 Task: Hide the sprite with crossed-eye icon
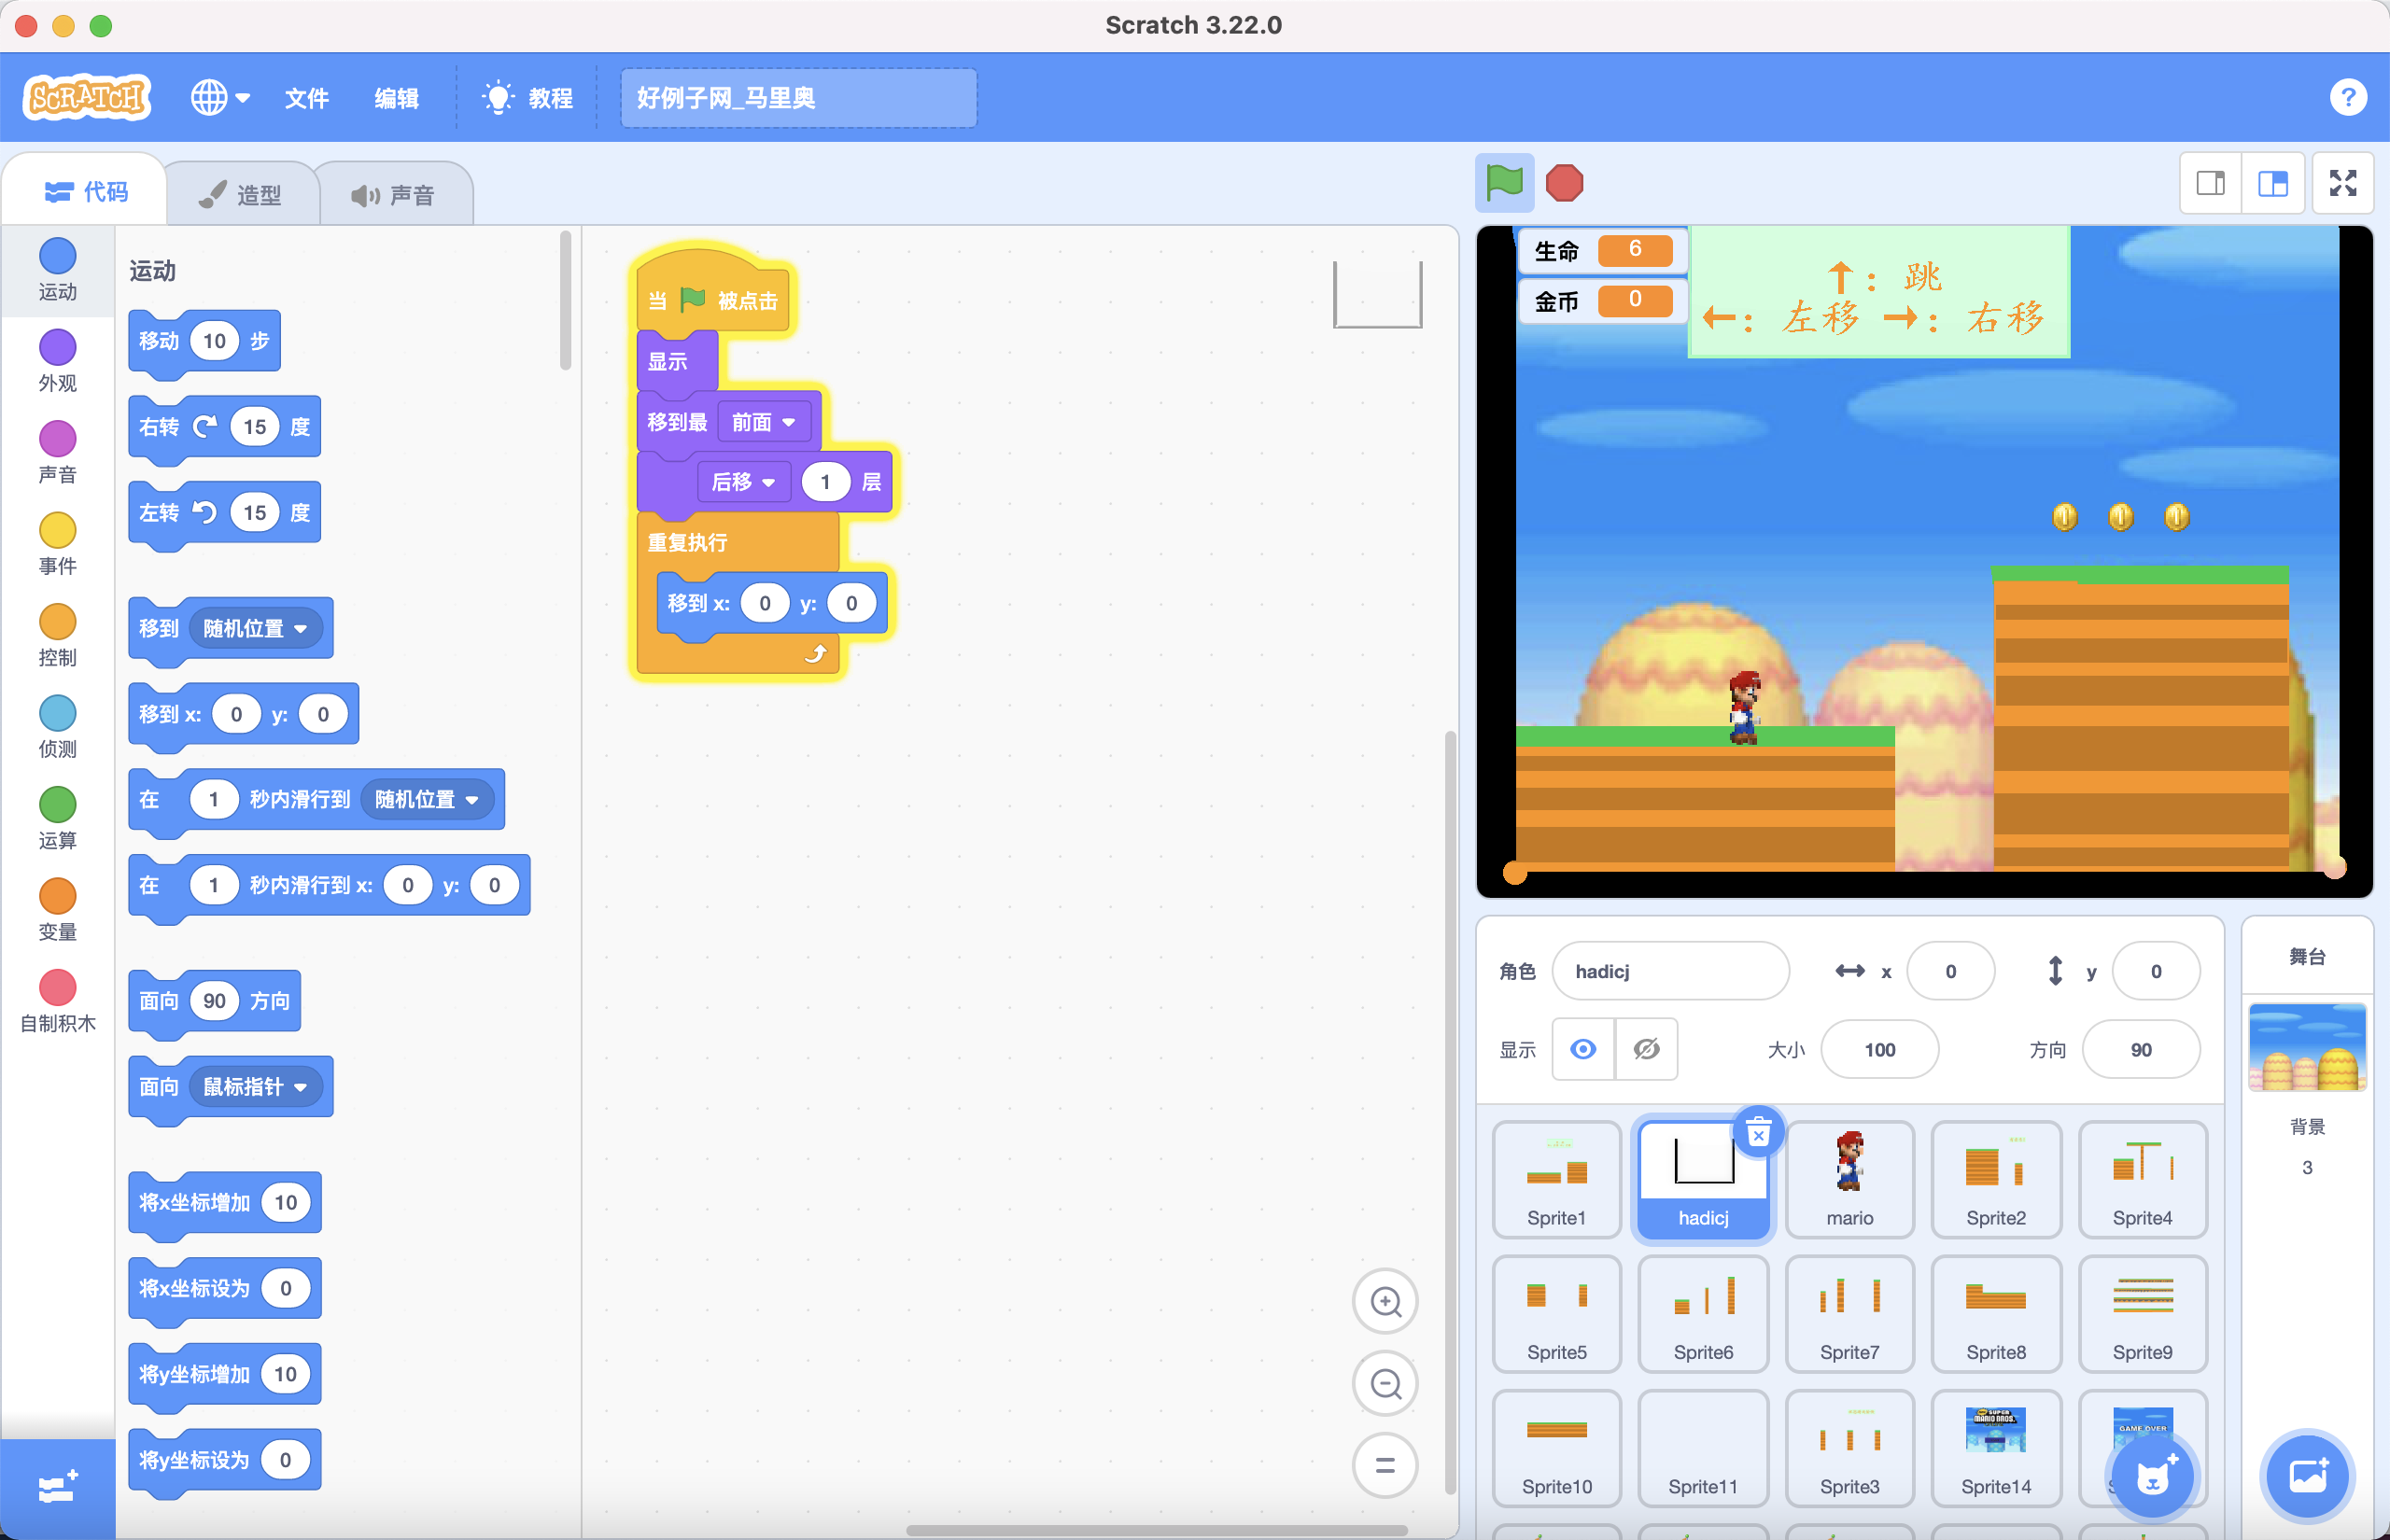[x=1646, y=1049]
